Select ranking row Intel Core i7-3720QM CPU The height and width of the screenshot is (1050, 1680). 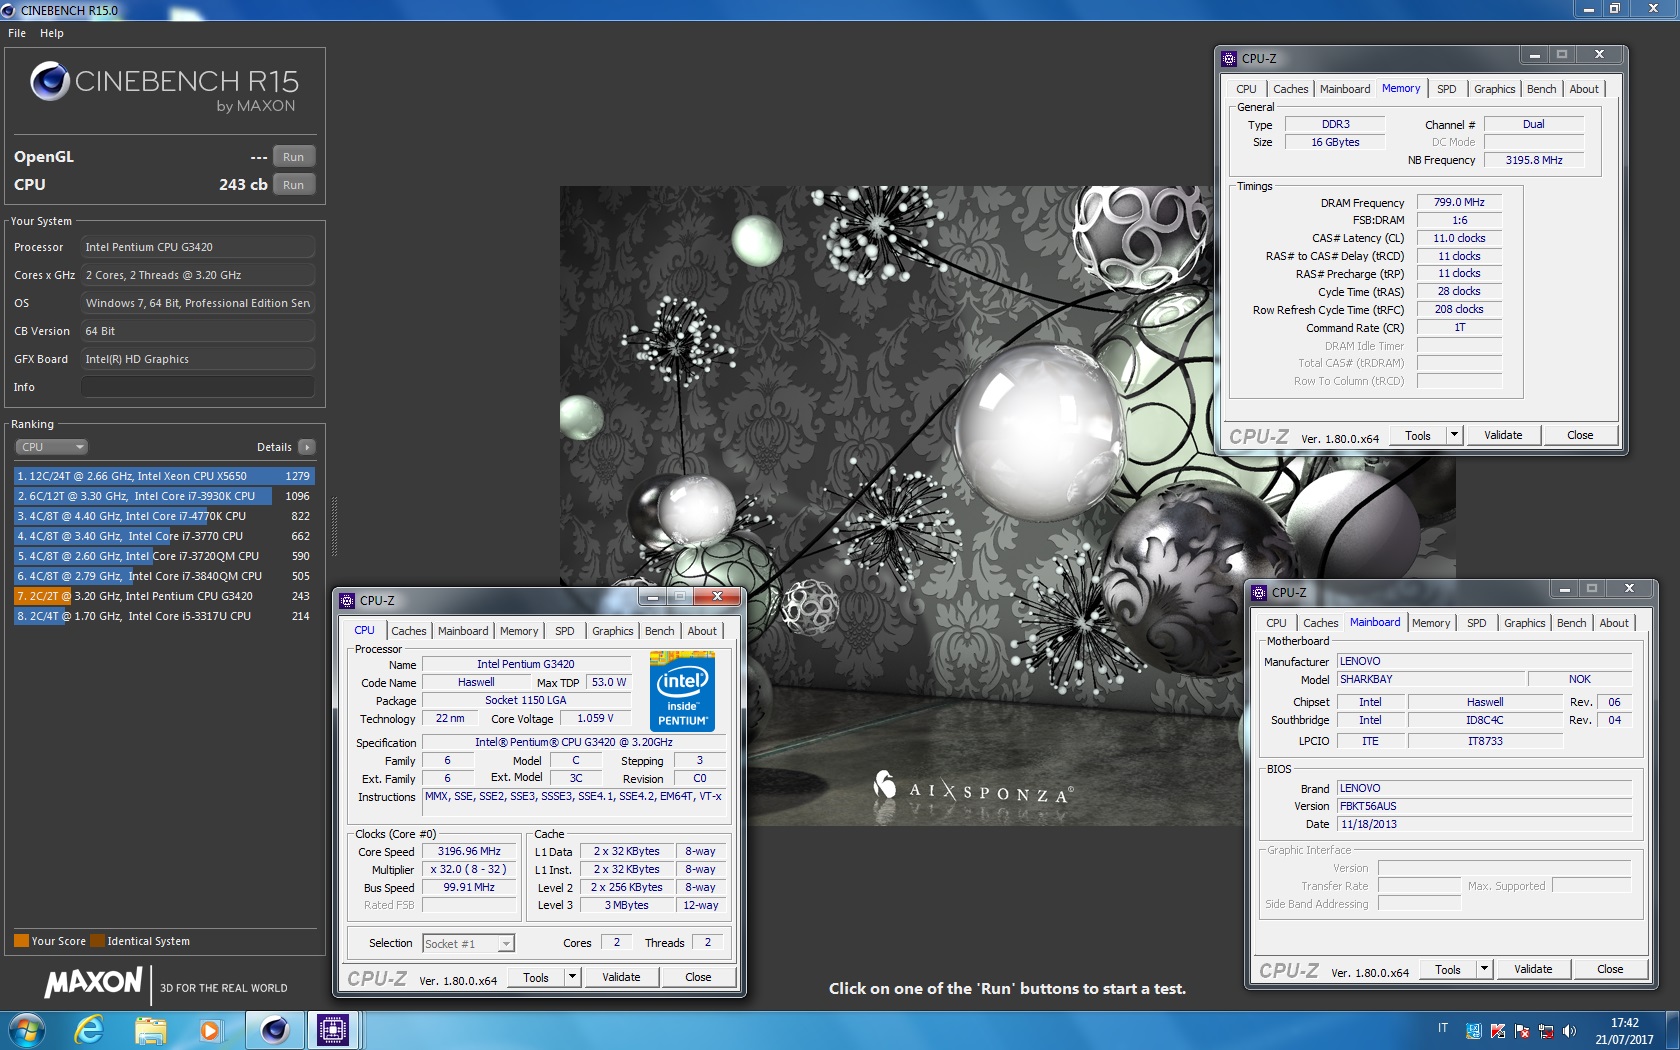point(165,556)
